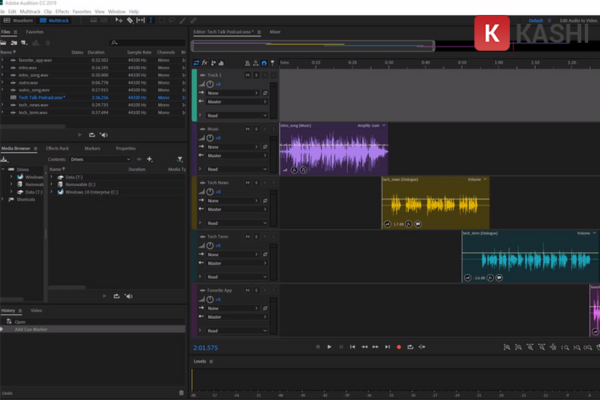This screenshot has height=400, width=600.
Task: Adjust Track 1 volume knob
Action: [210, 84]
